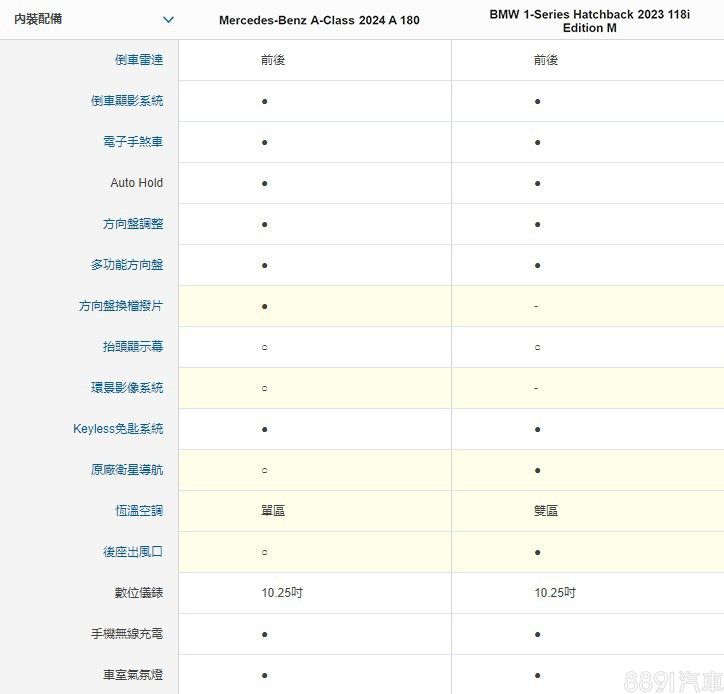Click the 抬頭顯示幕 feature link
This screenshot has height=694, width=724.
(133, 347)
